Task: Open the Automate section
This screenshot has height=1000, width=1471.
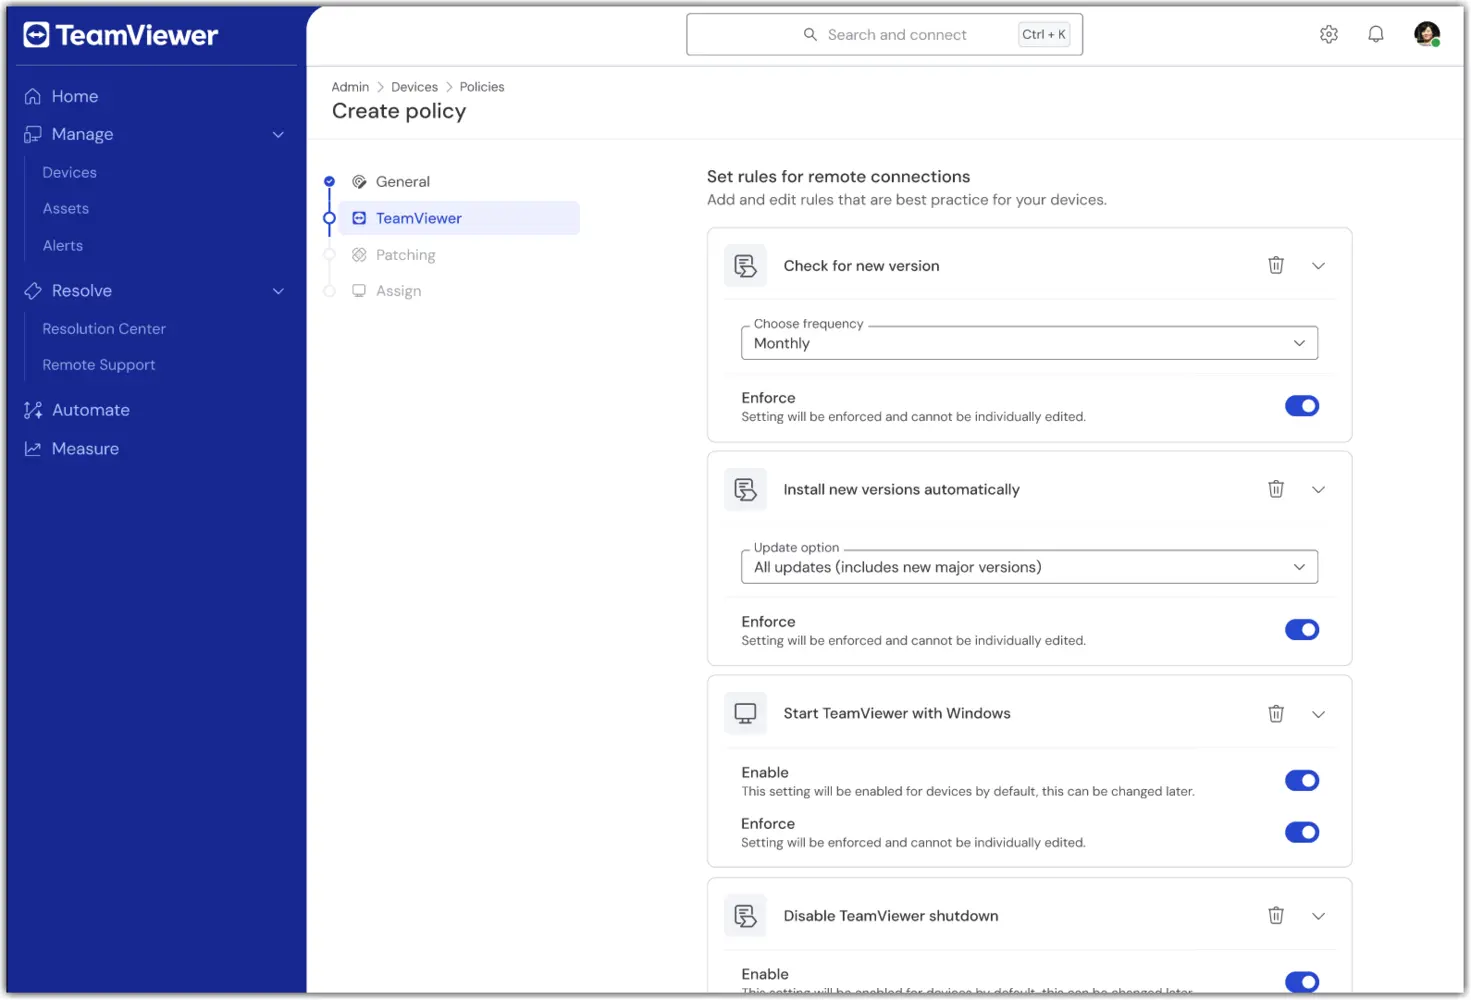Action: 91,410
